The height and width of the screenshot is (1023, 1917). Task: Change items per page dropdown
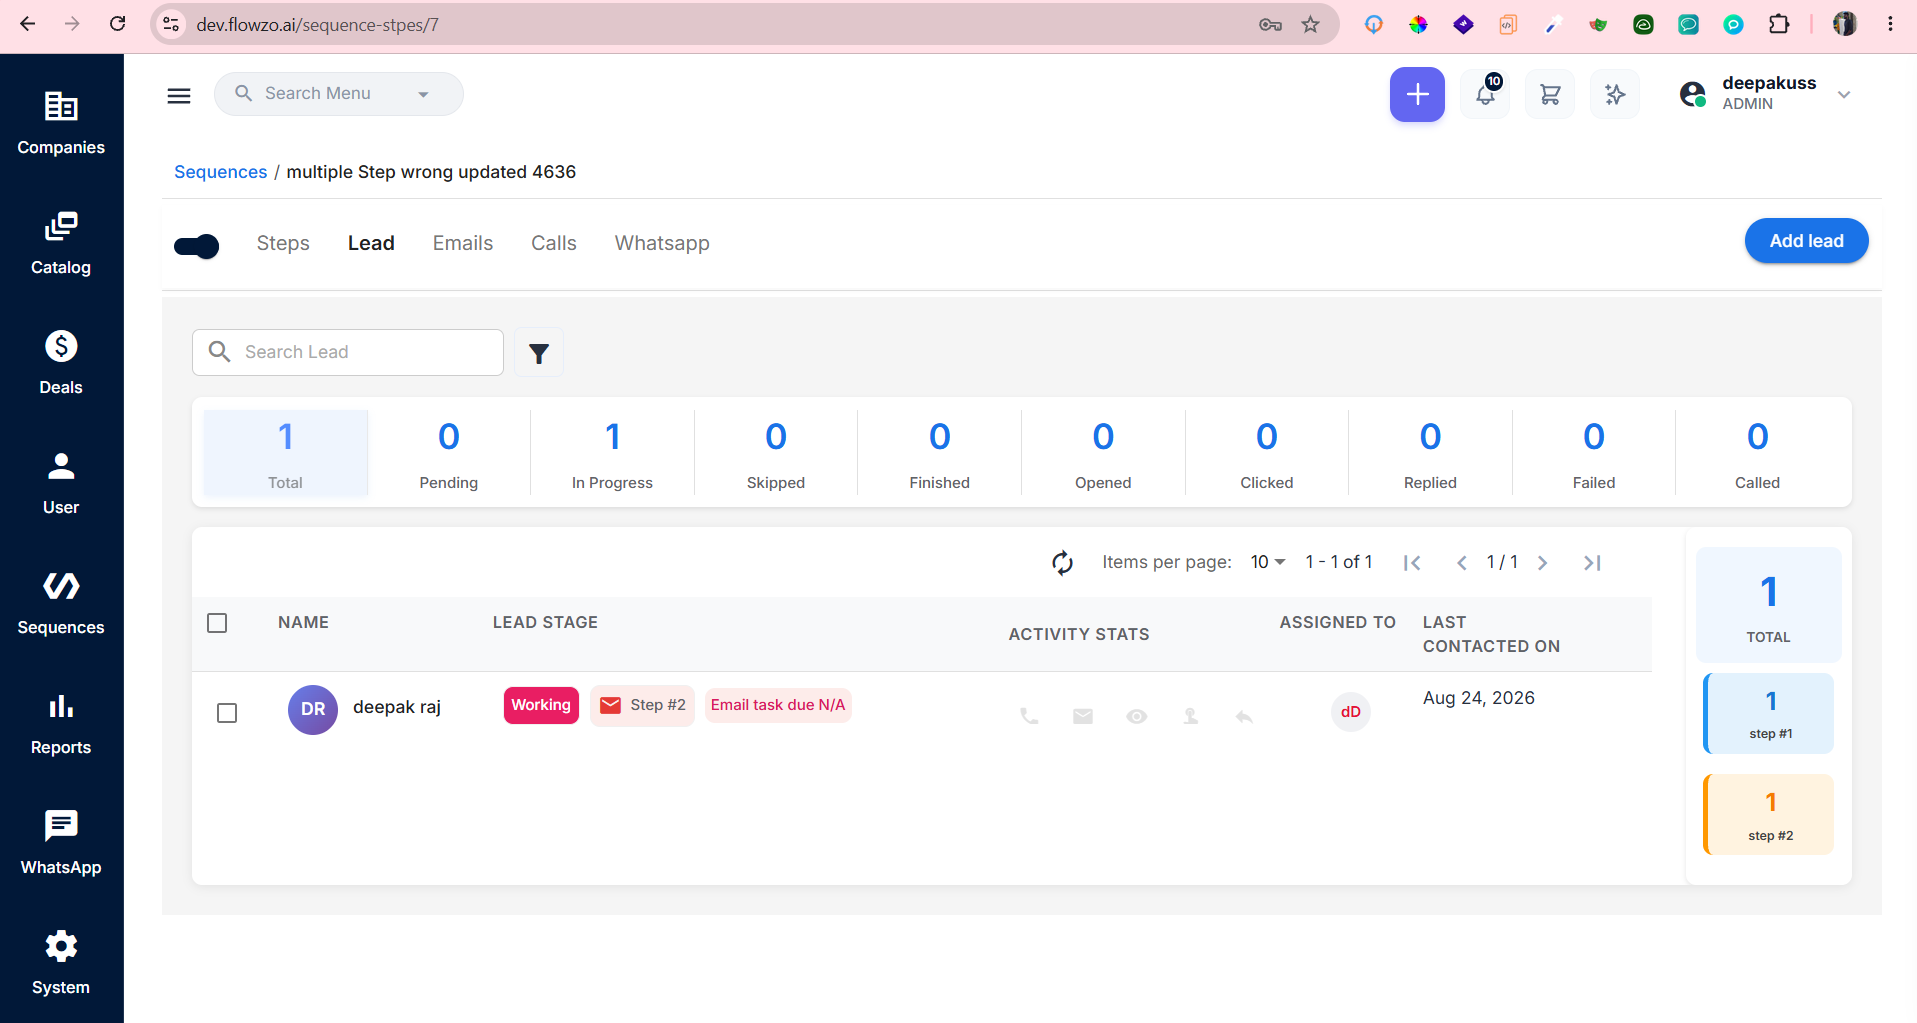pos(1267,562)
